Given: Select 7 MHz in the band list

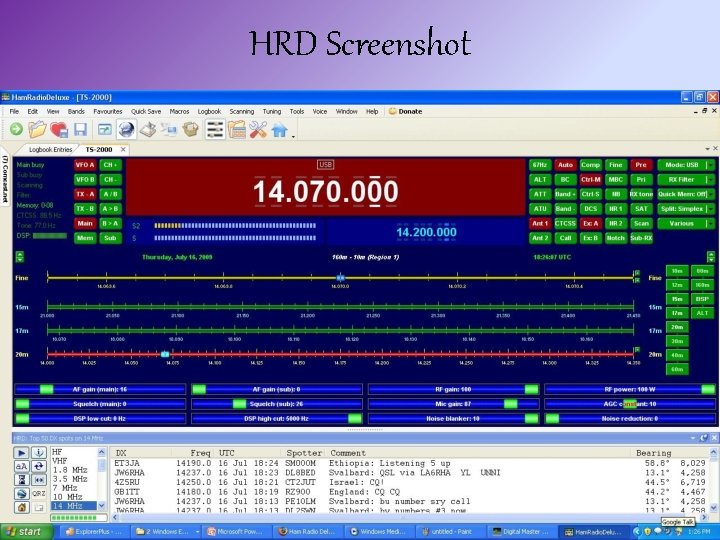Looking at the screenshot, I should (65, 488).
